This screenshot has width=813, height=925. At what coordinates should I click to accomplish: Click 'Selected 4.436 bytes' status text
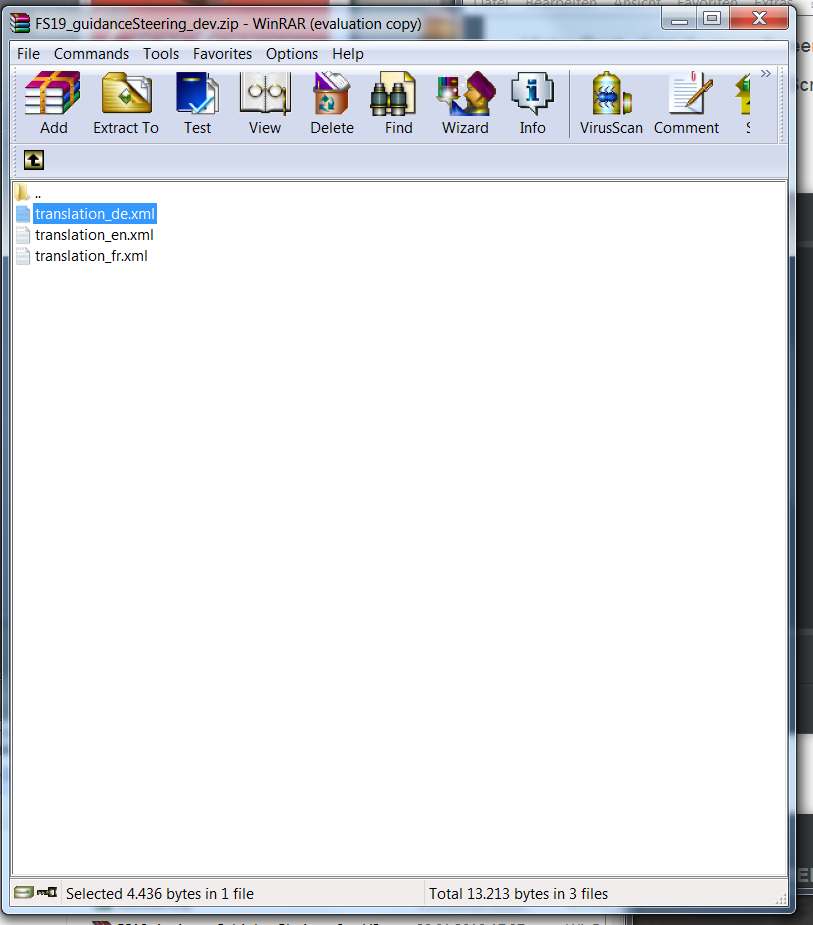click(160, 894)
